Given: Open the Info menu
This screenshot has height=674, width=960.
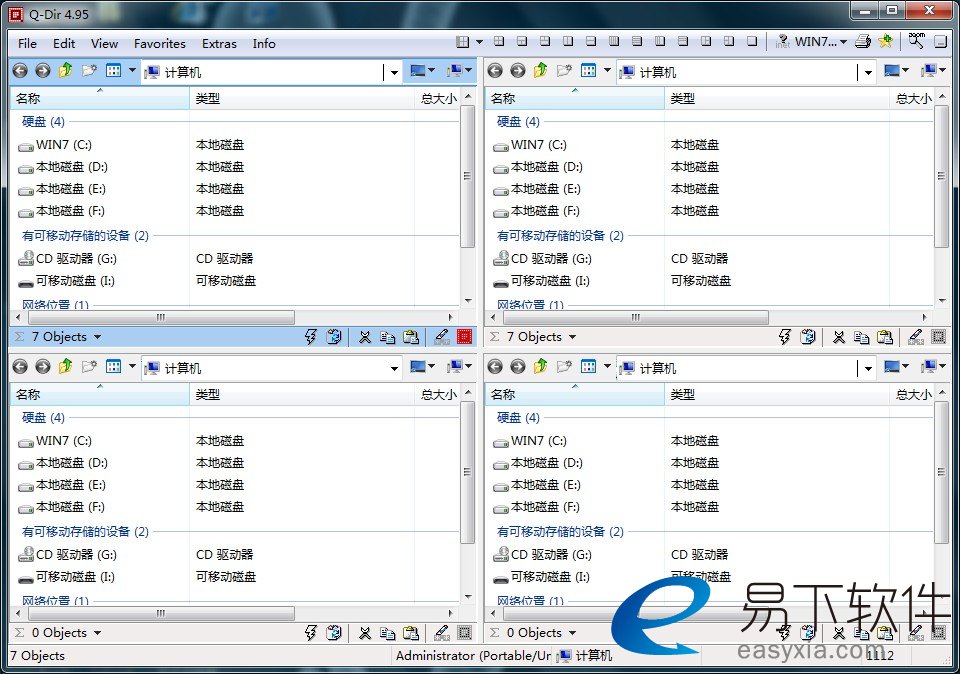Looking at the screenshot, I should [264, 43].
